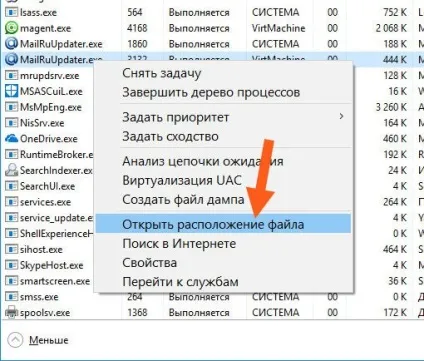Click PID 4168 cell
The height and width of the screenshot is (361, 424).
(x=137, y=28)
